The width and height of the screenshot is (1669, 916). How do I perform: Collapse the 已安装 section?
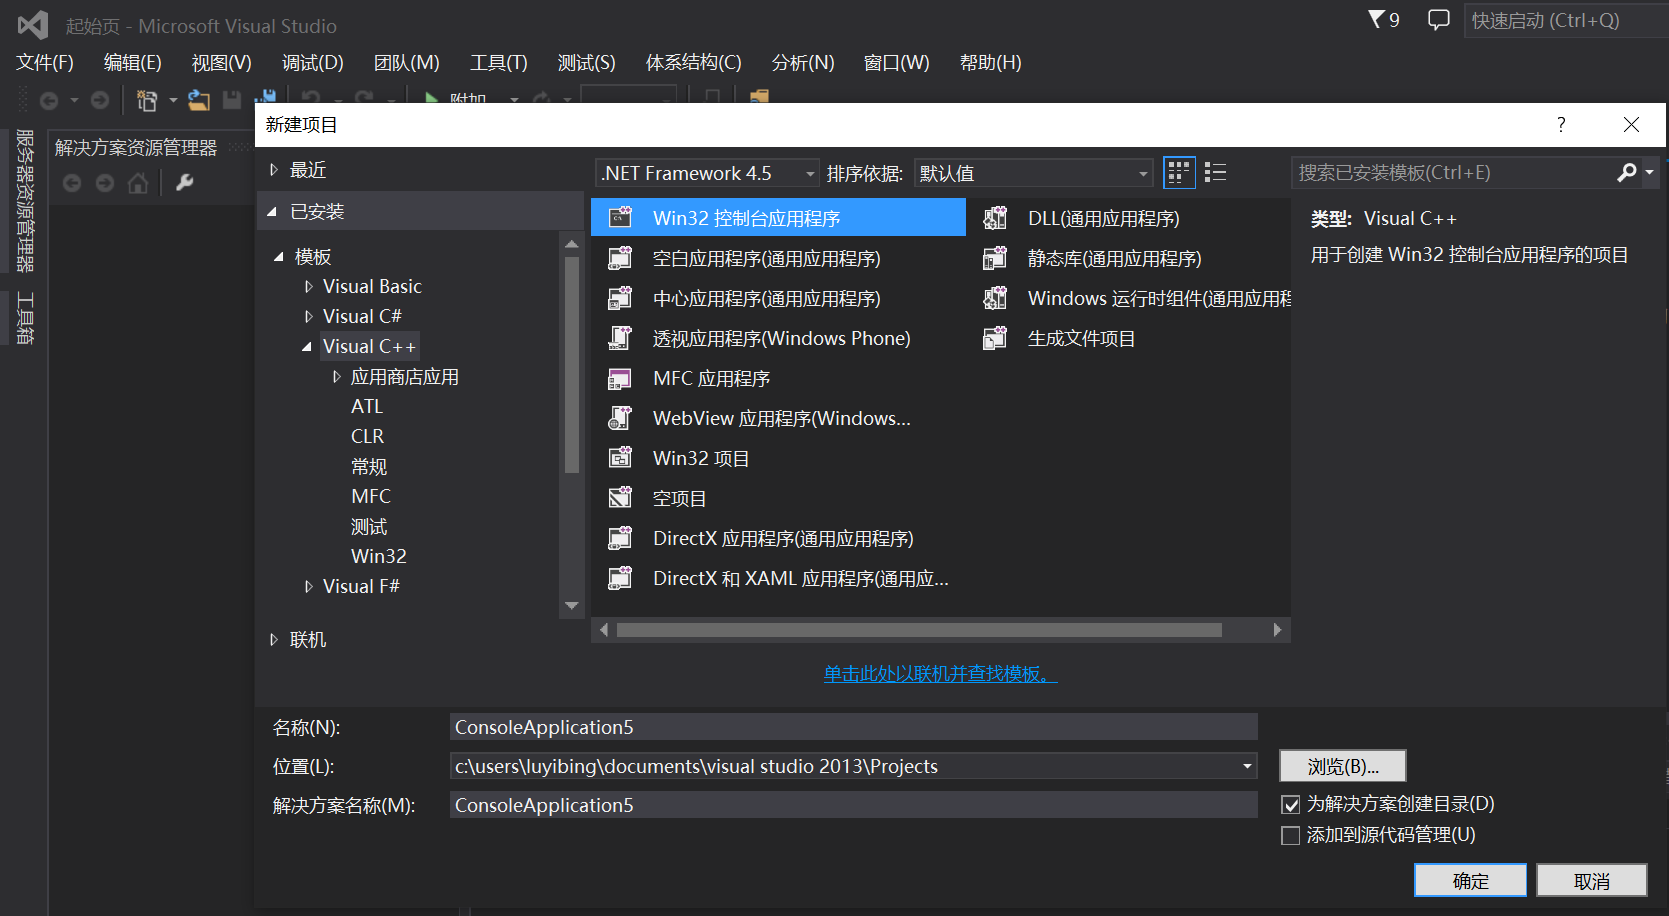(272, 212)
